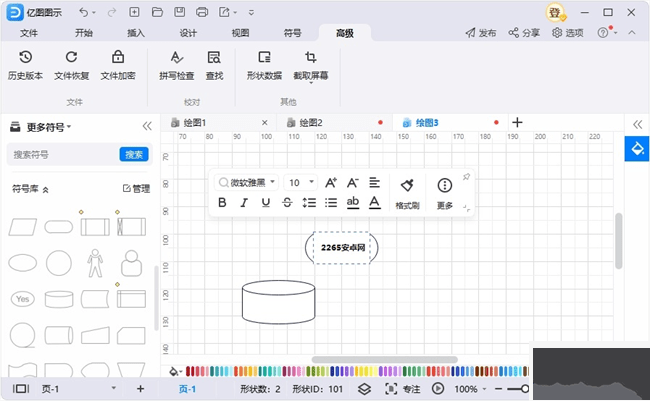Click the 格式刷 format painter
This screenshot has height=401, width=650.
click(407, 192)
